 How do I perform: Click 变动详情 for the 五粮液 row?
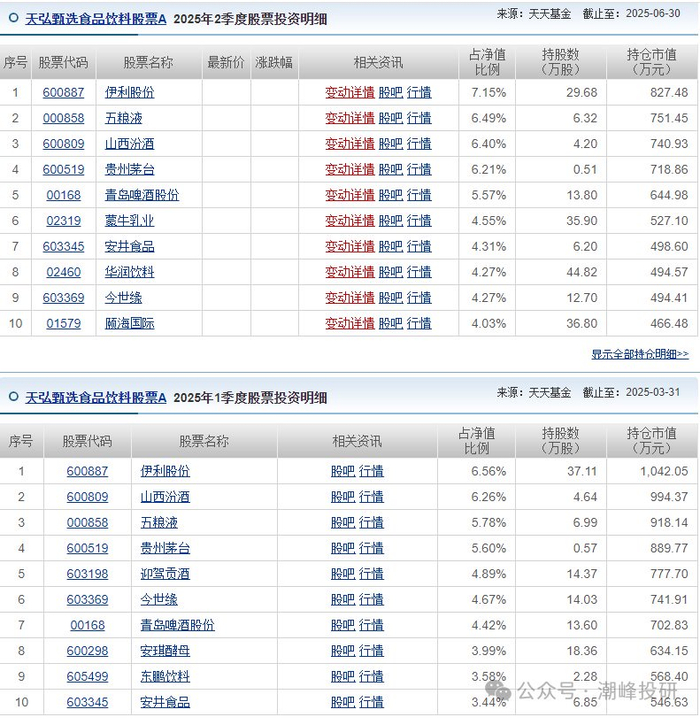click(x=350, y=118)
